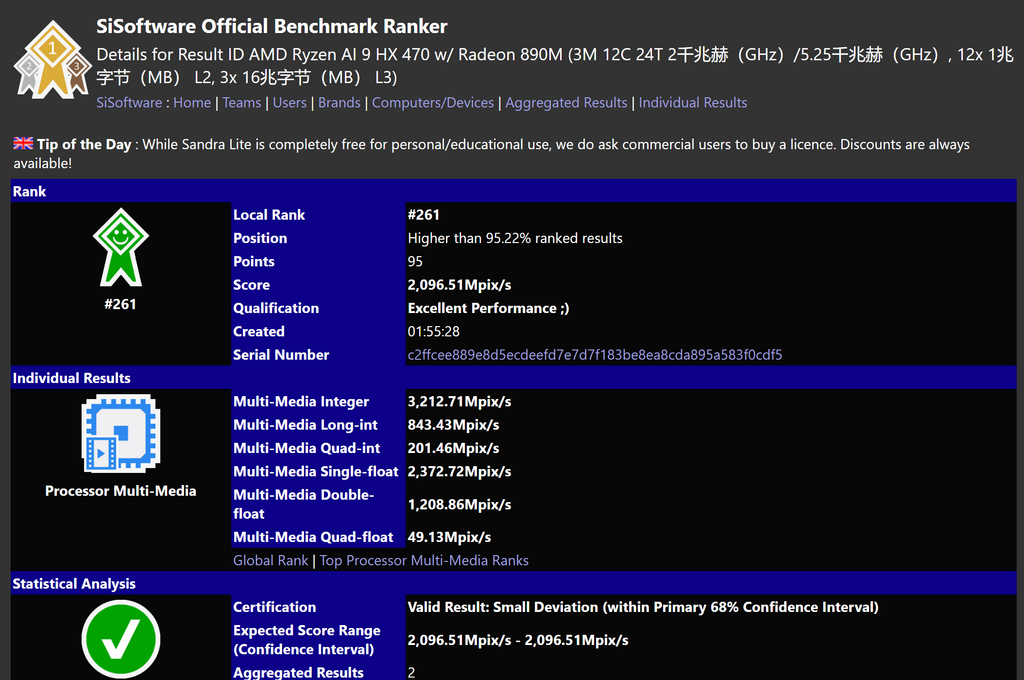
Task: View Top Processor Multi-Media Ranks
Action: (x=424, y=561)
